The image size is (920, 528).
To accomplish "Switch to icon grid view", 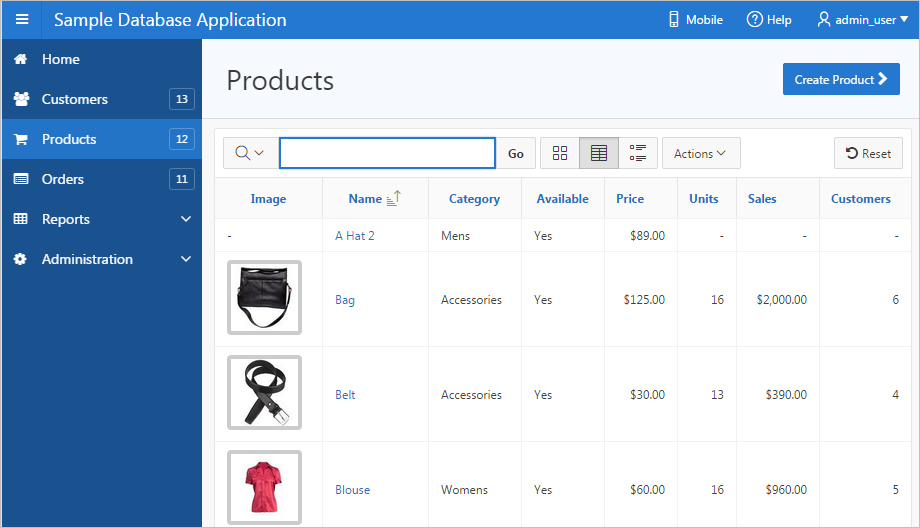I will click(x=560, y=153).
